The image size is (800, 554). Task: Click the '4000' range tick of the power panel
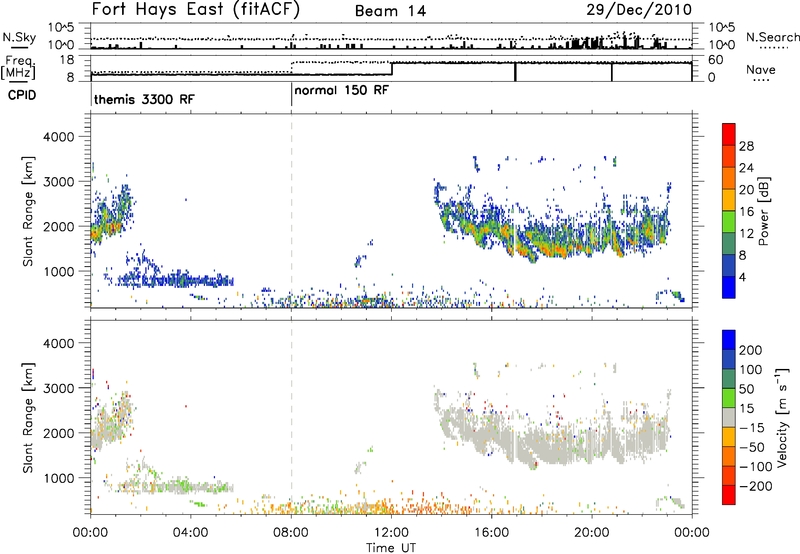[59, 137]
